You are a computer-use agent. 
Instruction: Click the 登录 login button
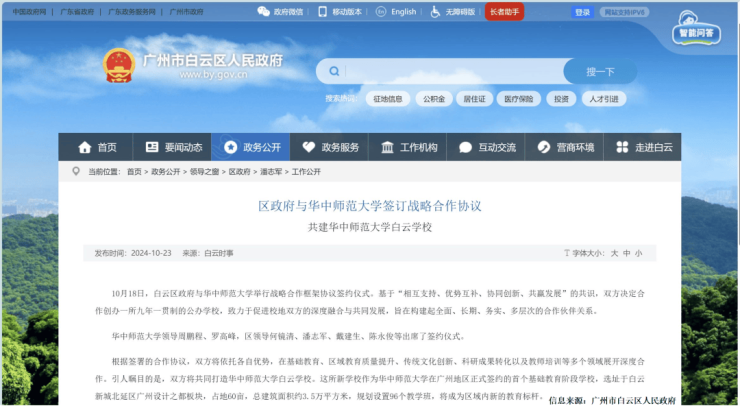tap(582, 12)
